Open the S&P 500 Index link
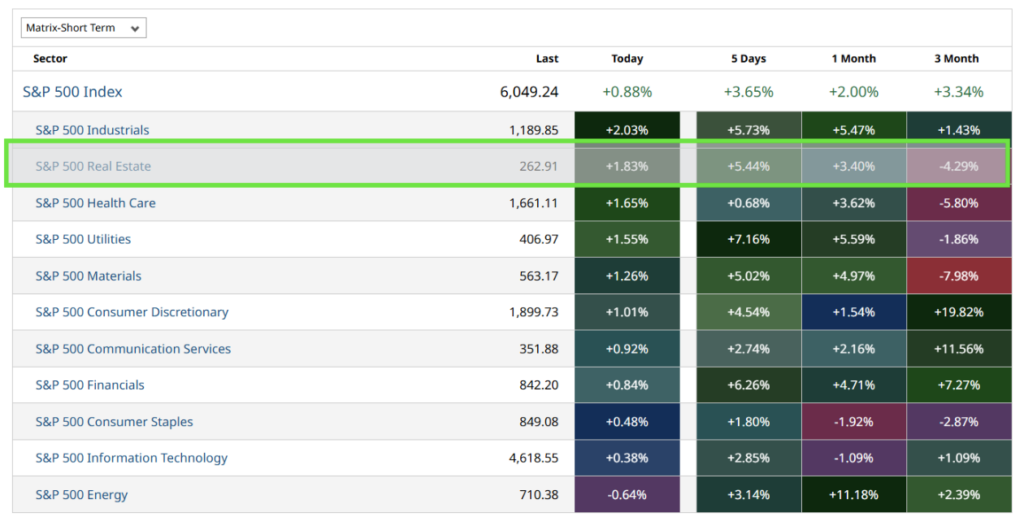 [72, 91]
